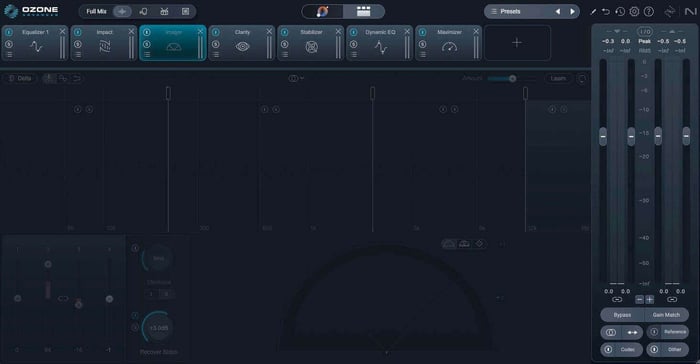Link output gain channels
Image resolution: width=700 pixels, height=364 pixels.
[672, 299]
